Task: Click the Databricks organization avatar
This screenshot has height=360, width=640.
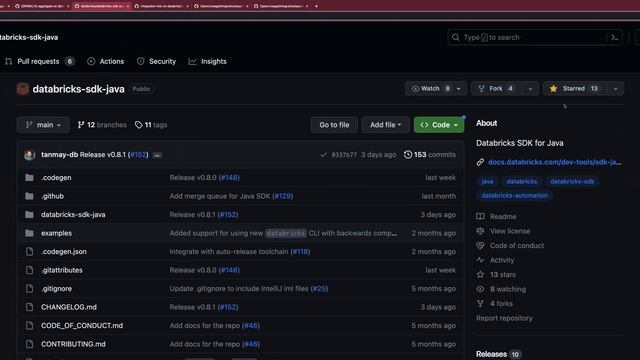Action: pyautogui.click(x=23, y=89)
